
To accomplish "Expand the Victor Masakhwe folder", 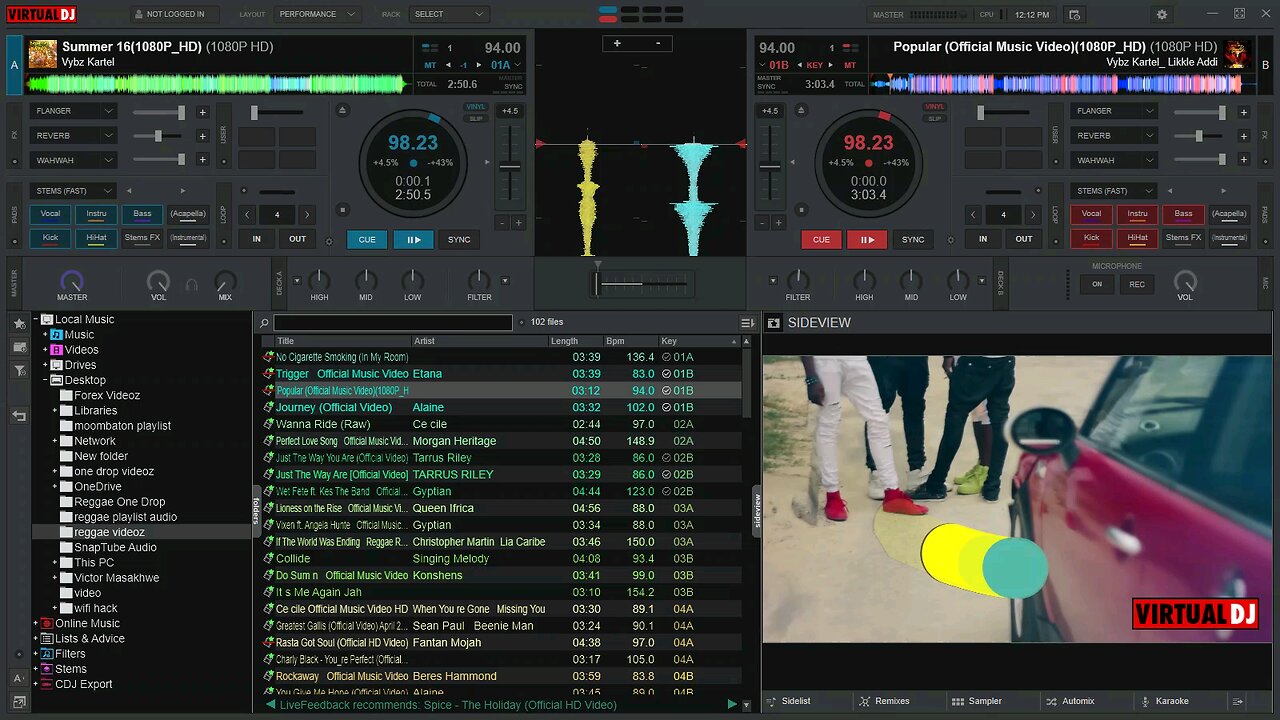I will pos(55,578).
